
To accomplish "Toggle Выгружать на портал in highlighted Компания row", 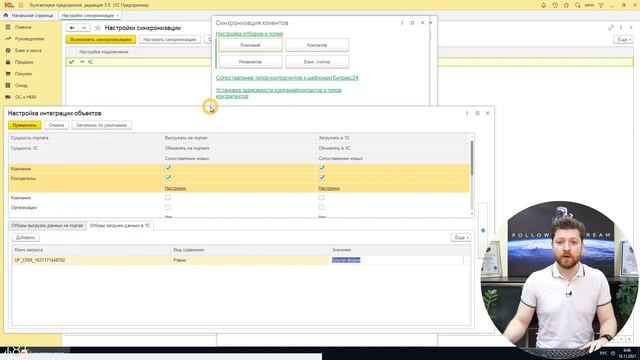I will click(168, 168).
